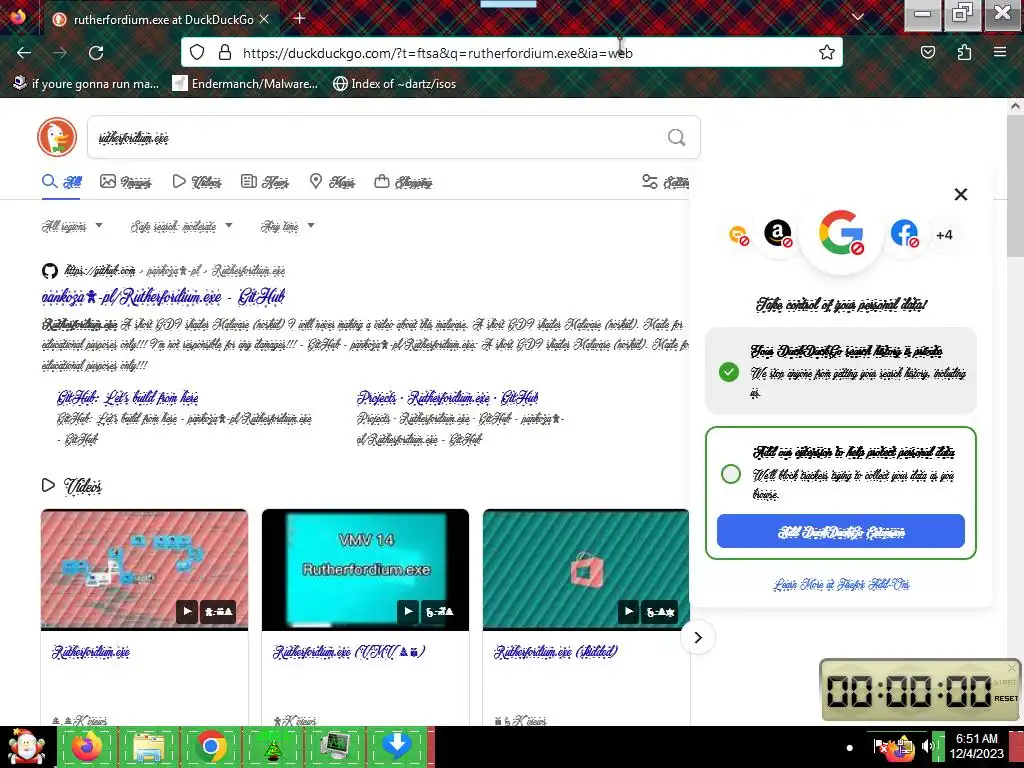Screen dimensions: 1024x768
Task: Switch to the Maps search tab
Action: click(x=332, y=182)
